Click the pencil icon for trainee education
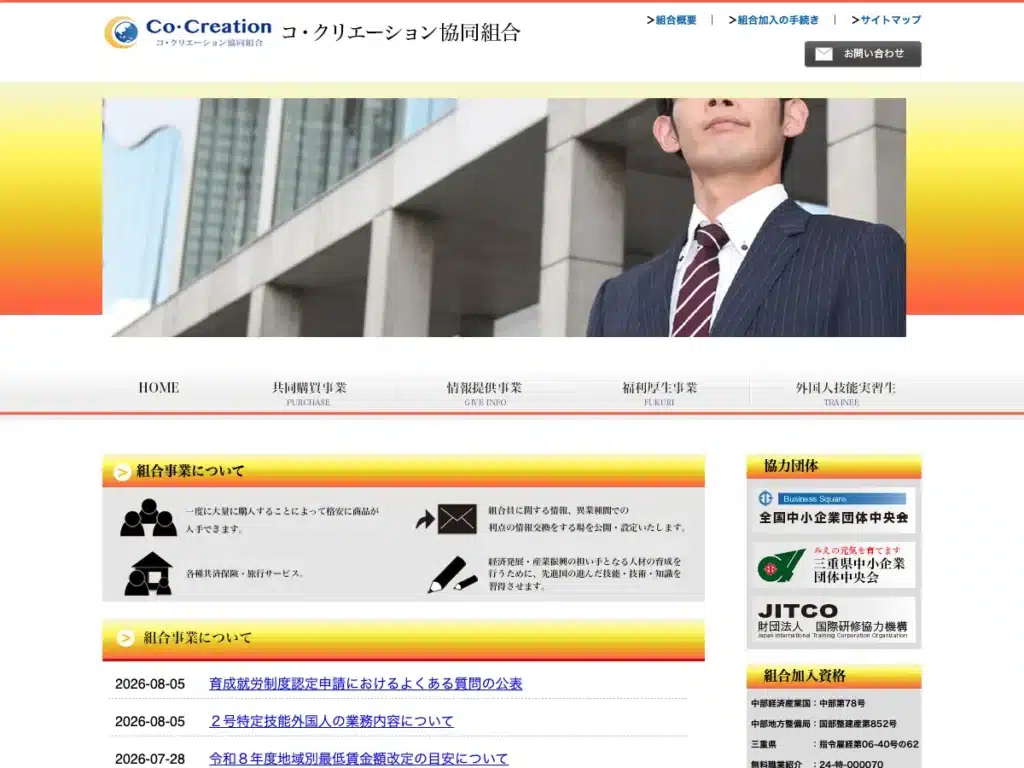The image size is (1024, 768). tap(452, 575)
